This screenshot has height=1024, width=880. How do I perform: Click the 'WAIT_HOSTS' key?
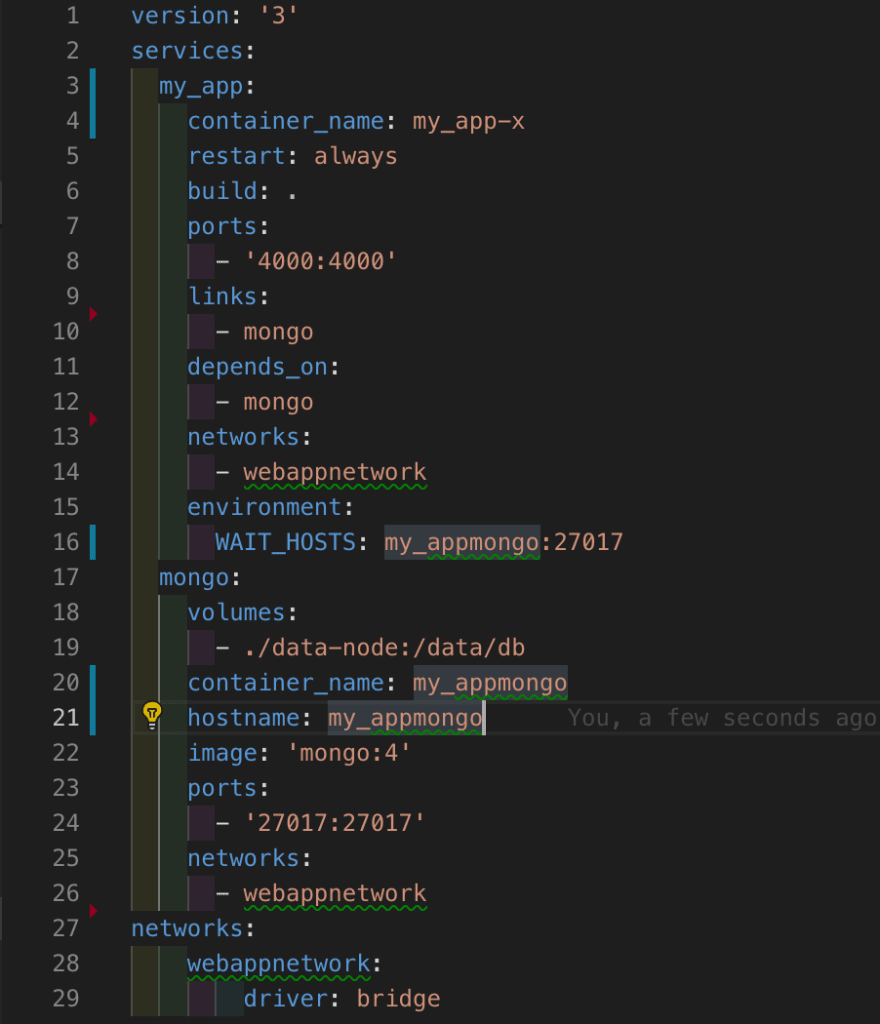pyautogui.click(x=285, y=543)
